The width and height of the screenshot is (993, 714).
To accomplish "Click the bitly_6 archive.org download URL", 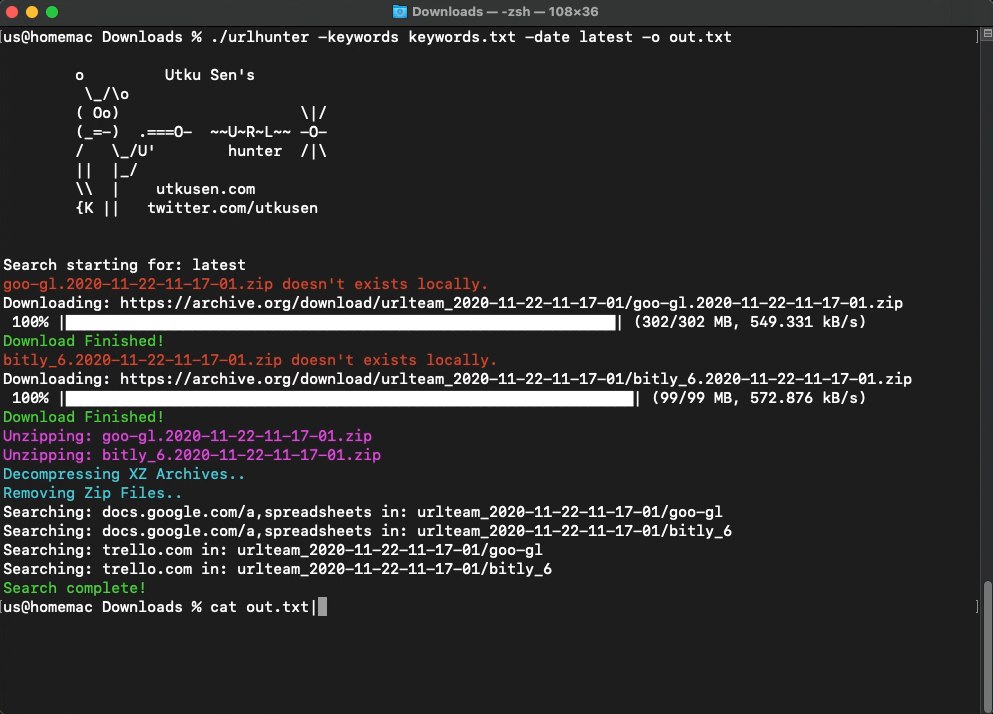I will click(515, 379).
